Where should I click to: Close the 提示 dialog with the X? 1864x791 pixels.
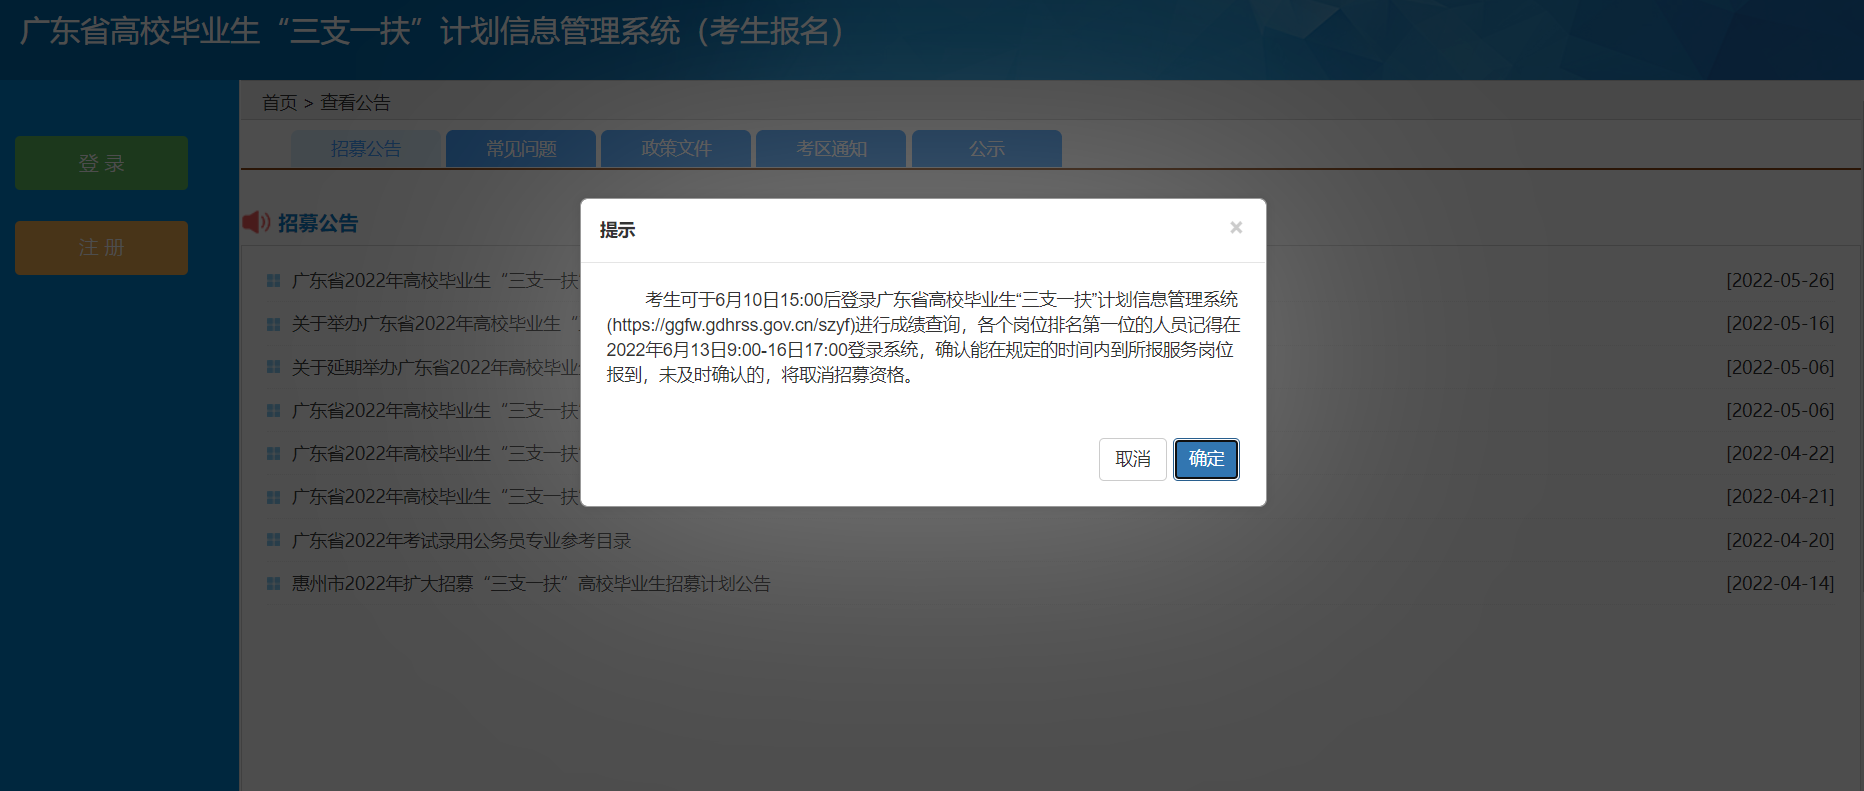[x=1236, y=228]
